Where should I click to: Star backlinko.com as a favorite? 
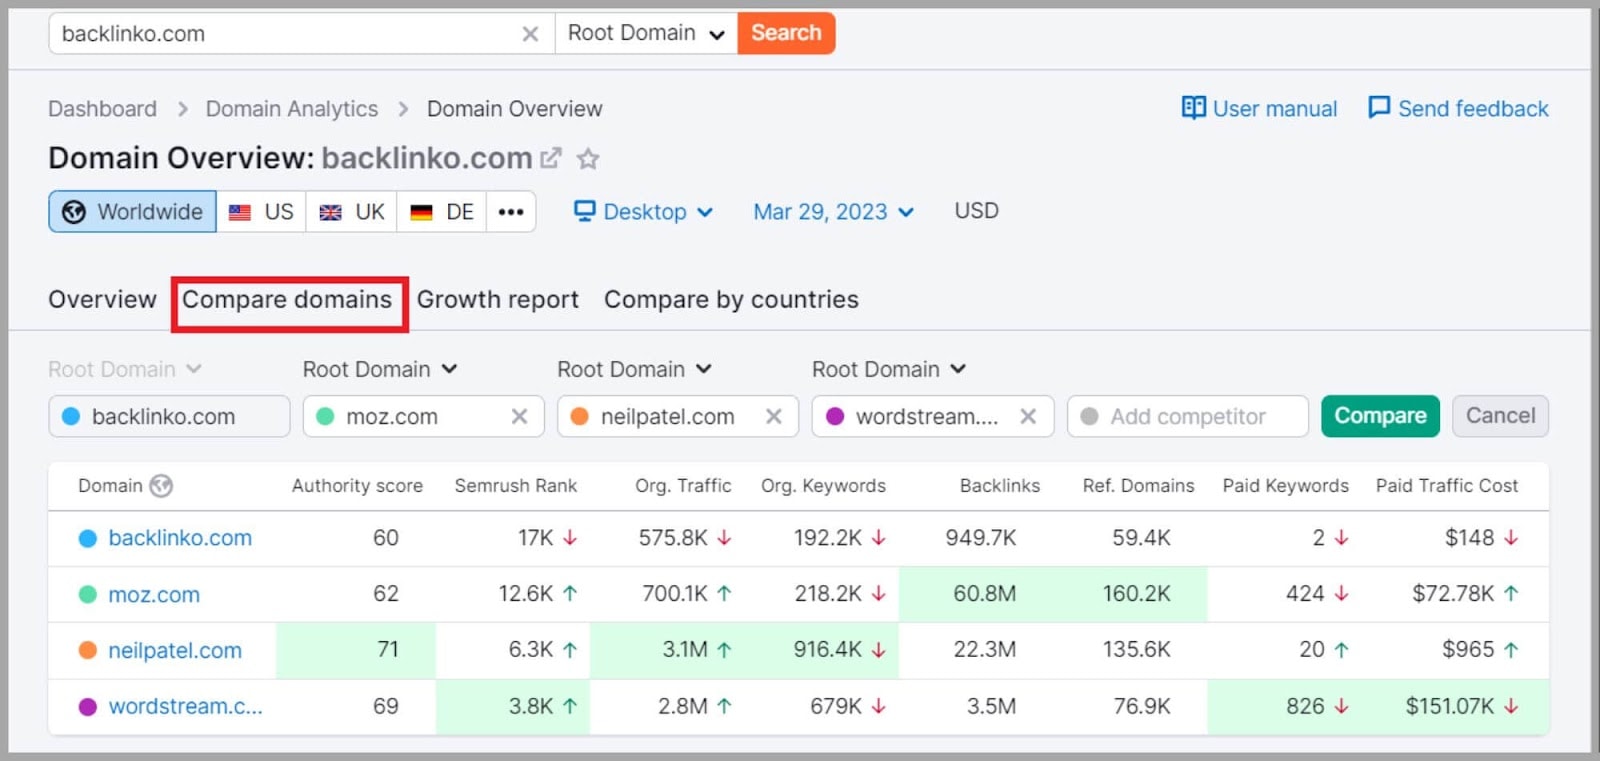coord(588,158)
